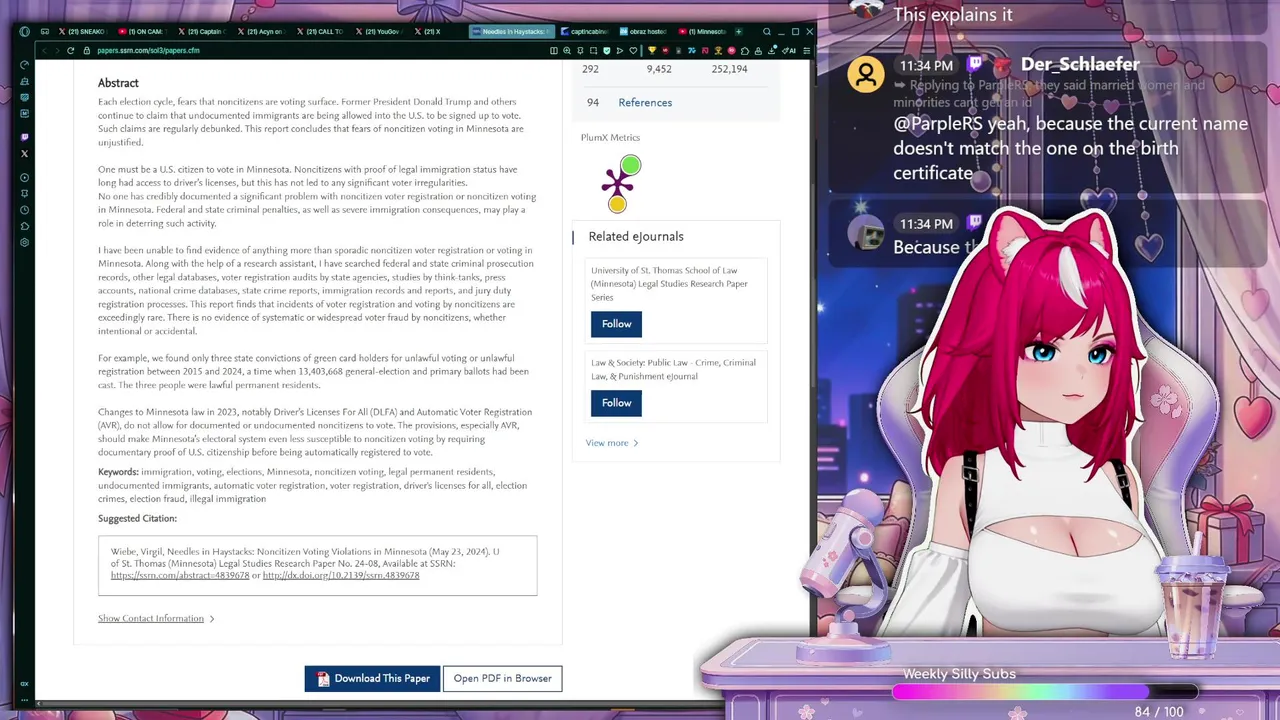1280x720 pixels.
Task: Click the 252,194 statistic value
Action: point(729,69)
